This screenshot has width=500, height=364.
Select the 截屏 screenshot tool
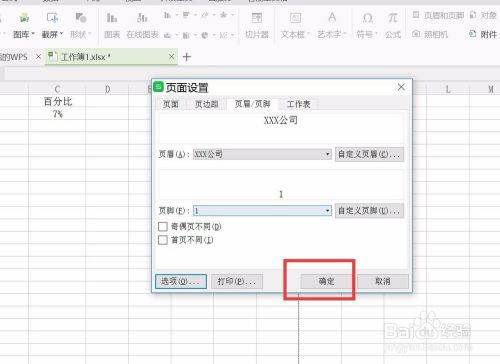pos(52,25)
